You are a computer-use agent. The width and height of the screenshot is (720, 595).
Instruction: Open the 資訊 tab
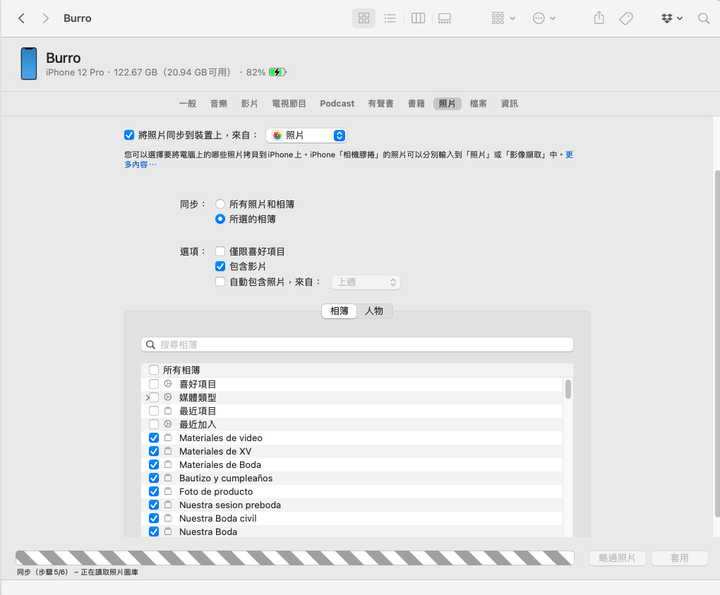pos(509,104)
